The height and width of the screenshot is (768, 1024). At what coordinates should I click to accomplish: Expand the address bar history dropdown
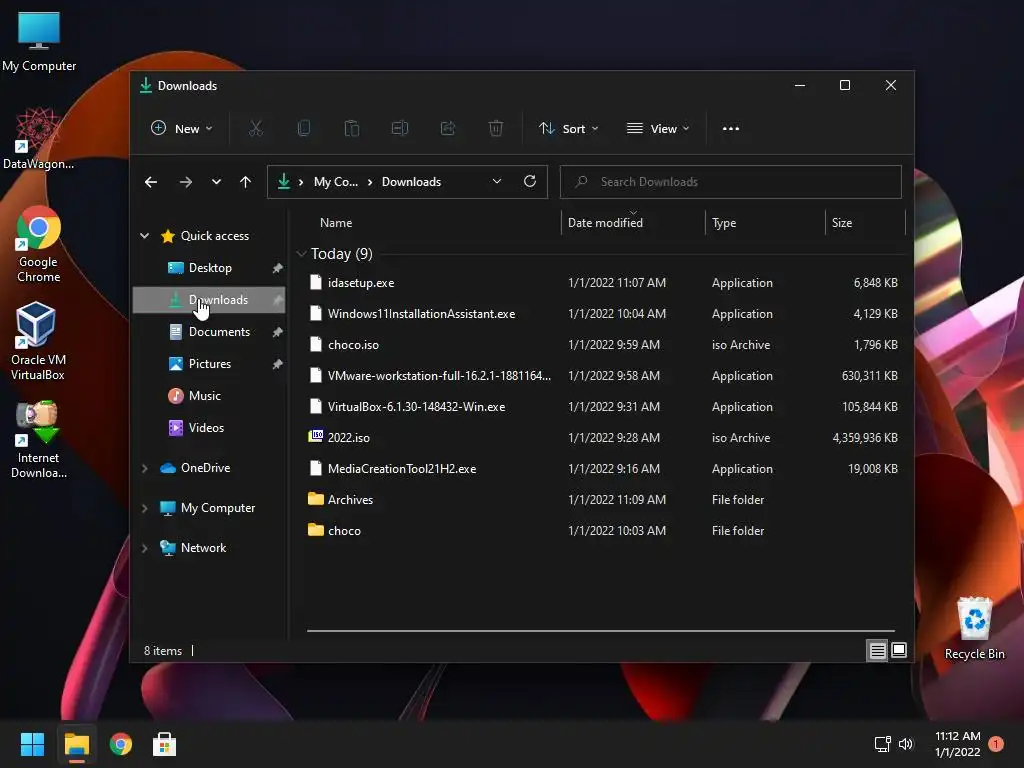(497, 182)
